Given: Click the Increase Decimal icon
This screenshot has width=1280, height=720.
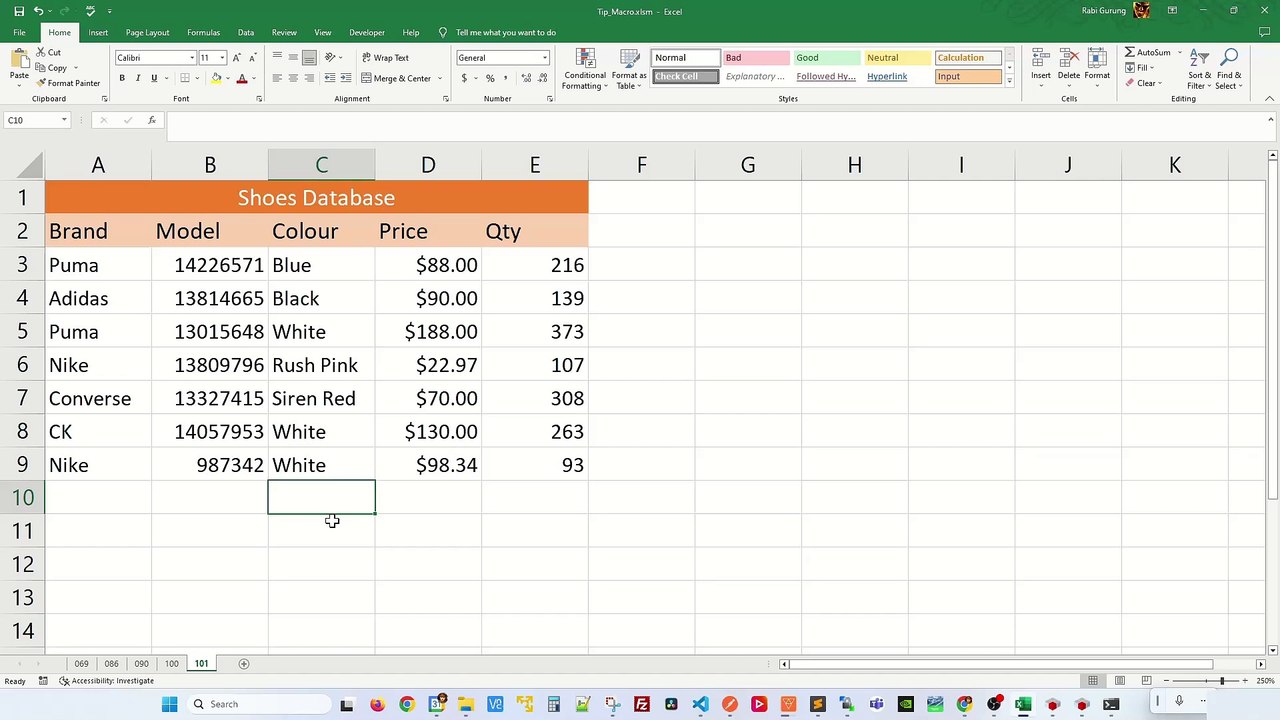Looking at the screenshot, I should pyautogui.click(x=527, y=78).
